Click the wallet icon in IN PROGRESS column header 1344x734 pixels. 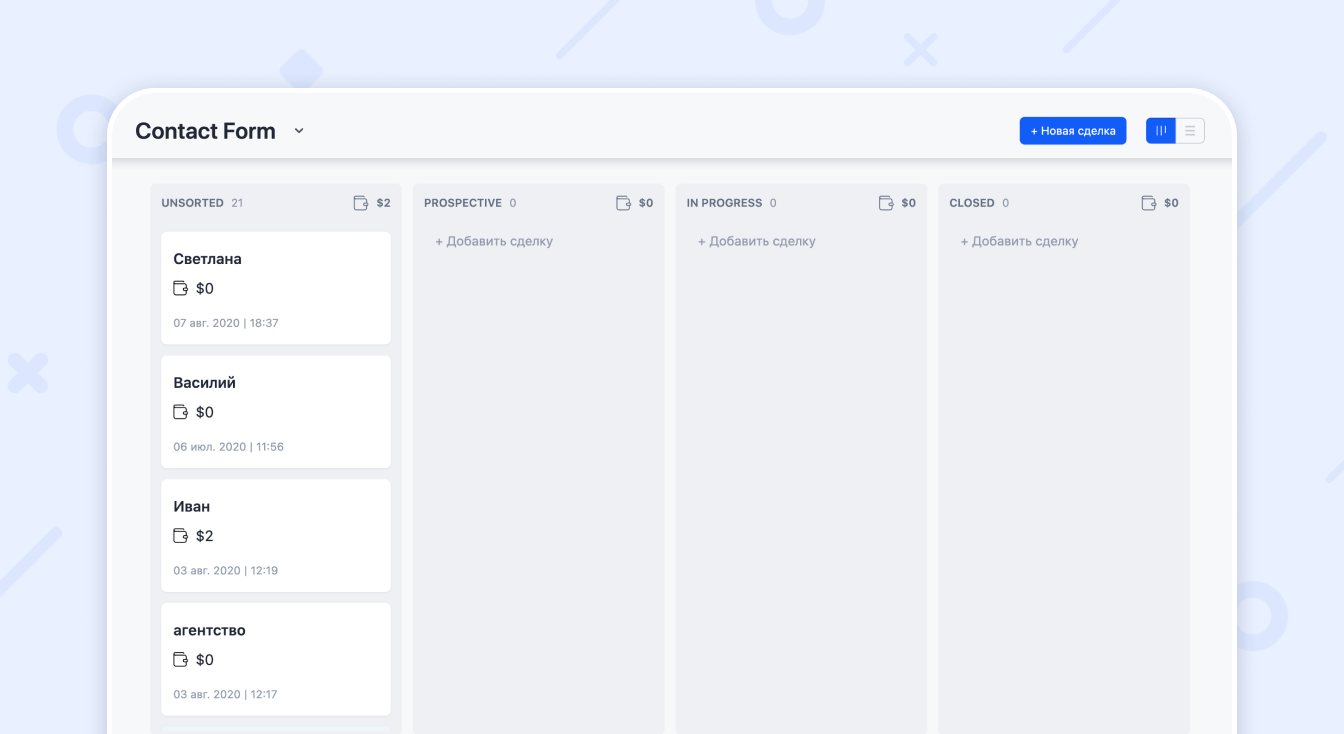pos(886,202)
